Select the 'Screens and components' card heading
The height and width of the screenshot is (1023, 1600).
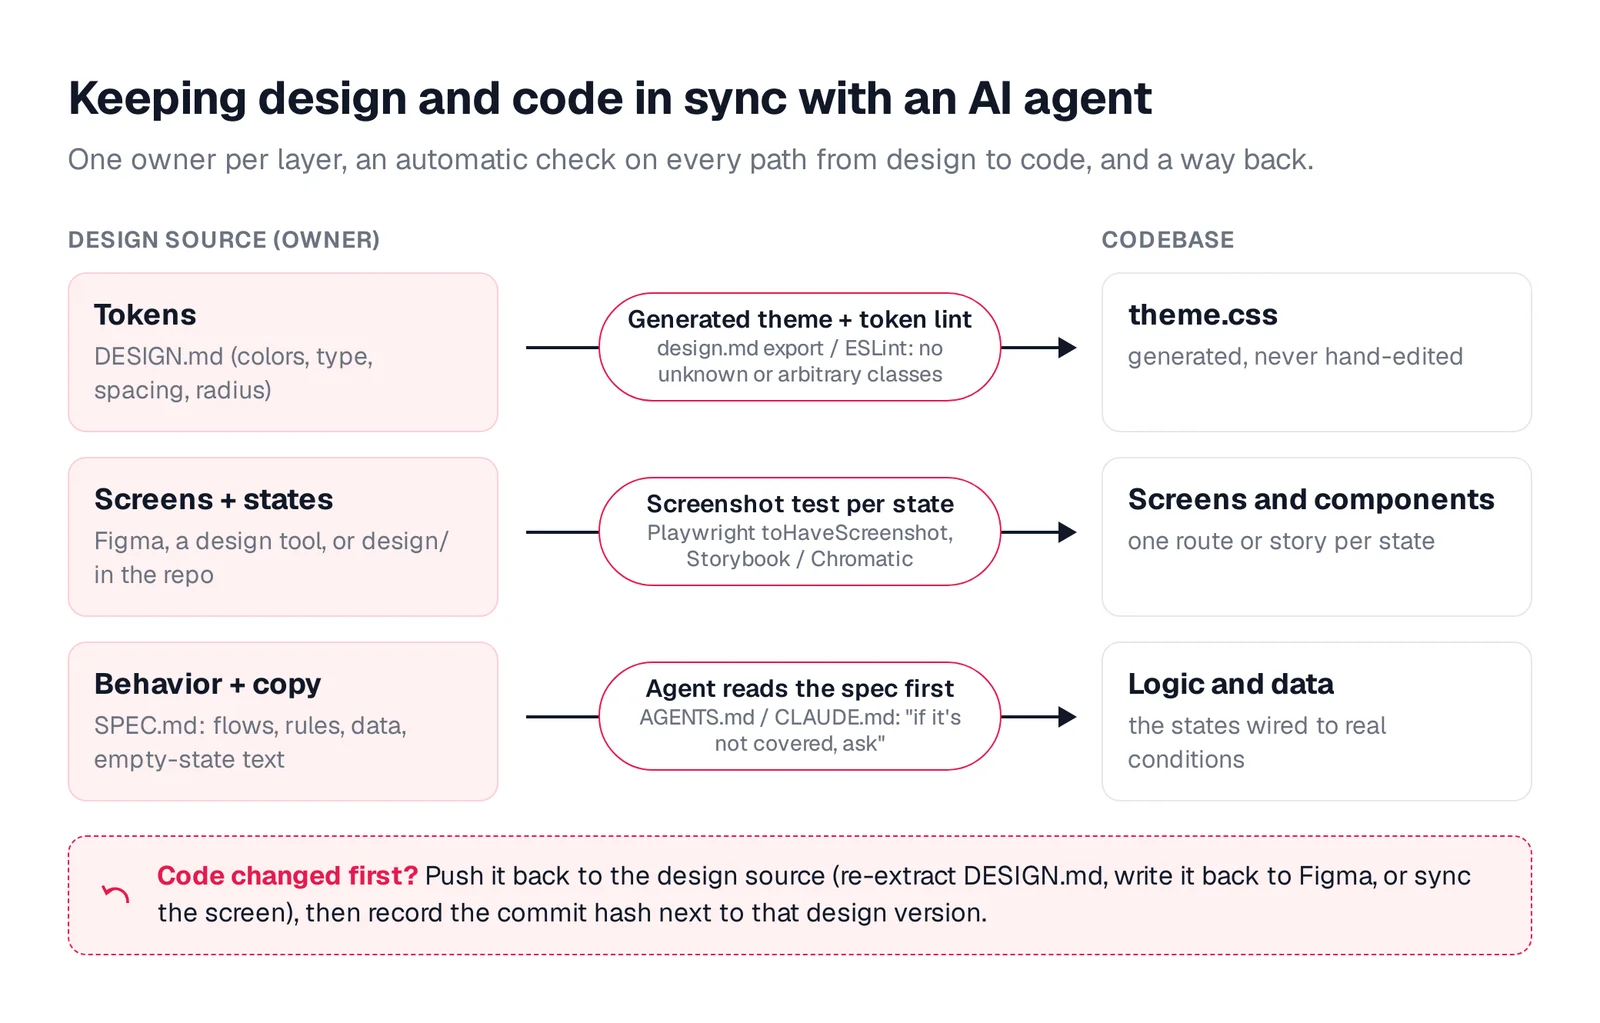click(1311, 500)
